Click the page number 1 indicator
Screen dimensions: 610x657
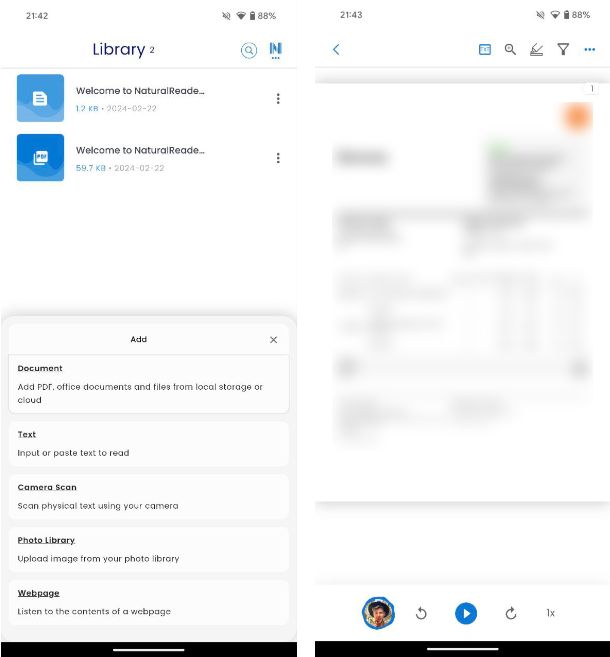(x=592, y=88)
